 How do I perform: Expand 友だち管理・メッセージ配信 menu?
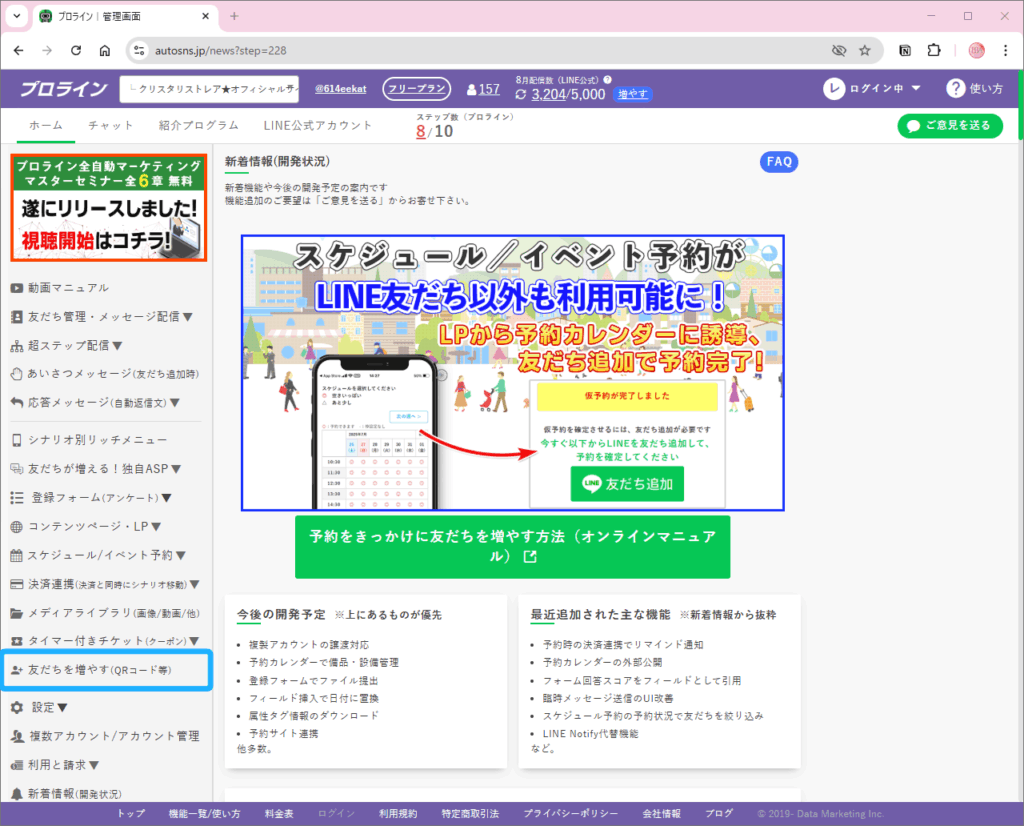102,317
